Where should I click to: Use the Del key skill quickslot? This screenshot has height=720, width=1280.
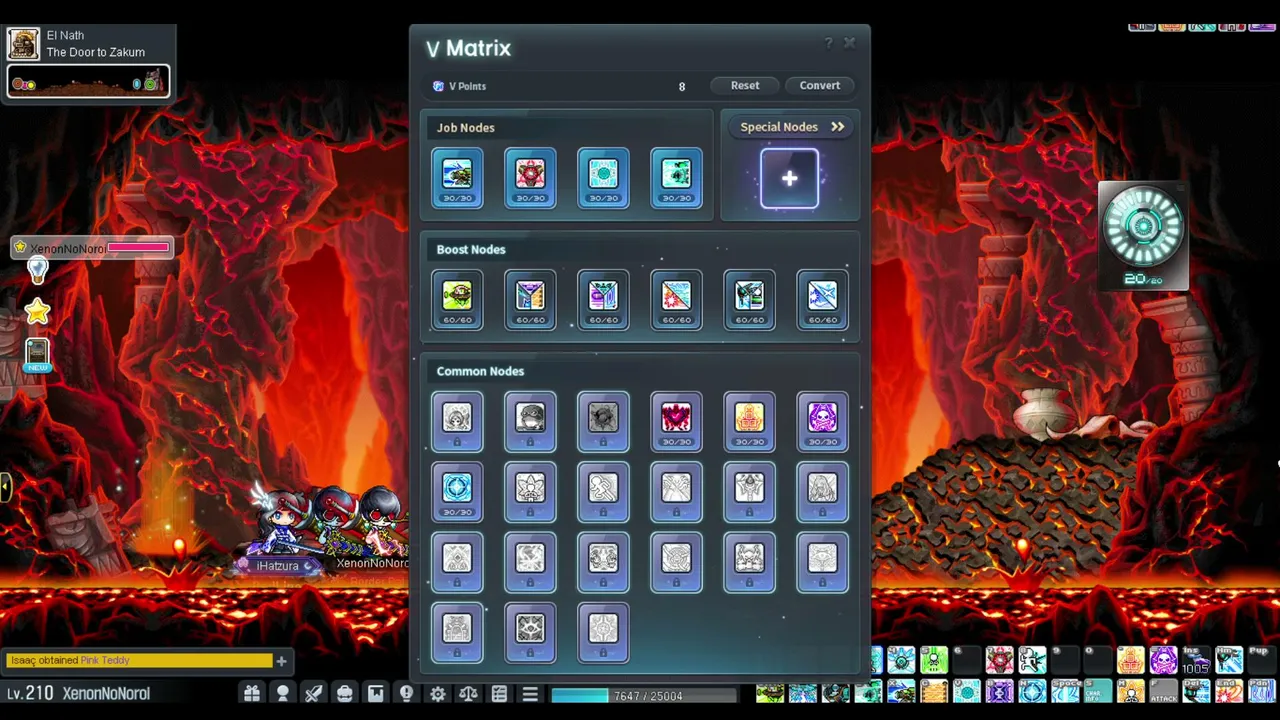1196,692
